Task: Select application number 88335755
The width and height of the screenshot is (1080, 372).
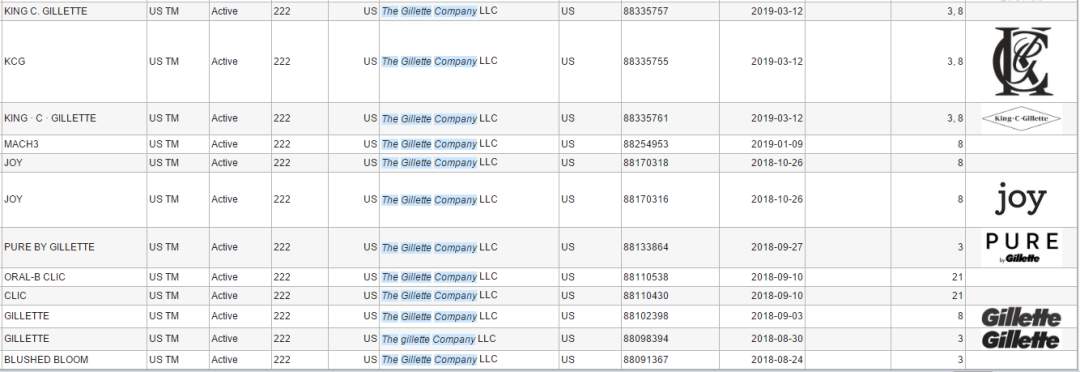Action: point(645,61)
